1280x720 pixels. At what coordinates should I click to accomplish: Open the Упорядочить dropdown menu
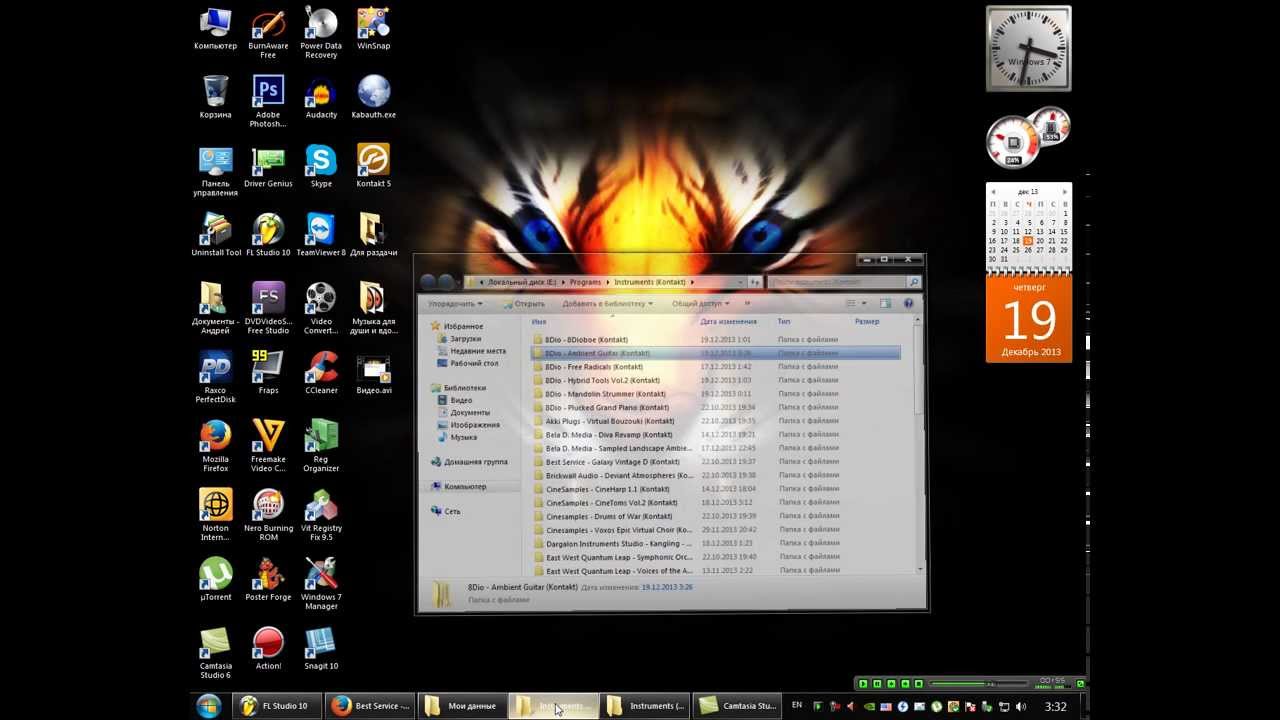[455, 304]
